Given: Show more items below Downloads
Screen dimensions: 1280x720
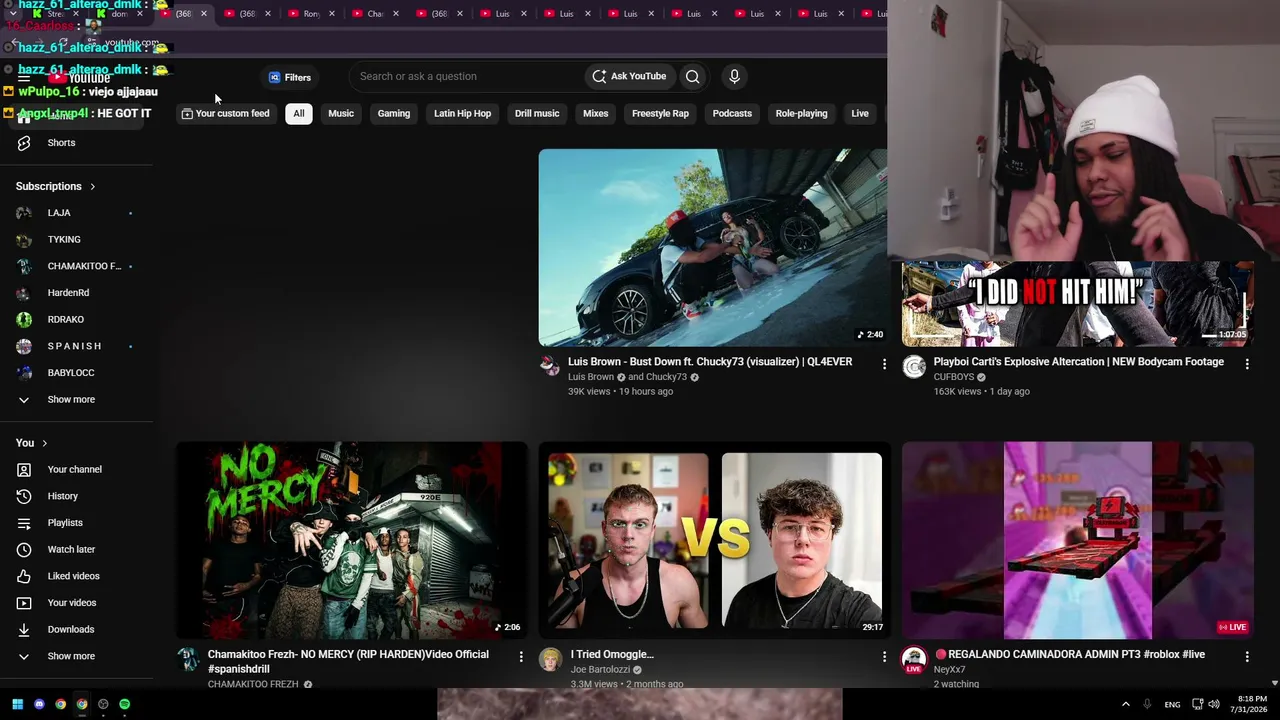Looking at the screenshot, I should [x=77, y=656].
